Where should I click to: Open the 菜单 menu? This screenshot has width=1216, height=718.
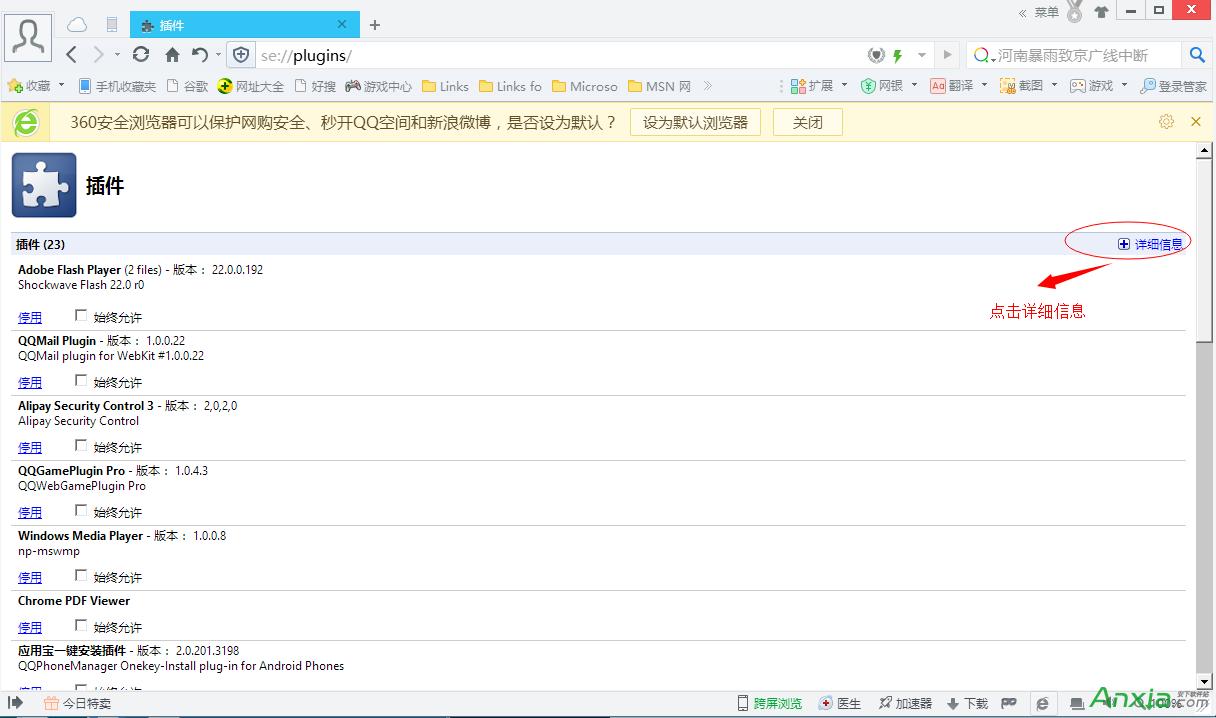pyautogui.click(x=1046, y=12)
